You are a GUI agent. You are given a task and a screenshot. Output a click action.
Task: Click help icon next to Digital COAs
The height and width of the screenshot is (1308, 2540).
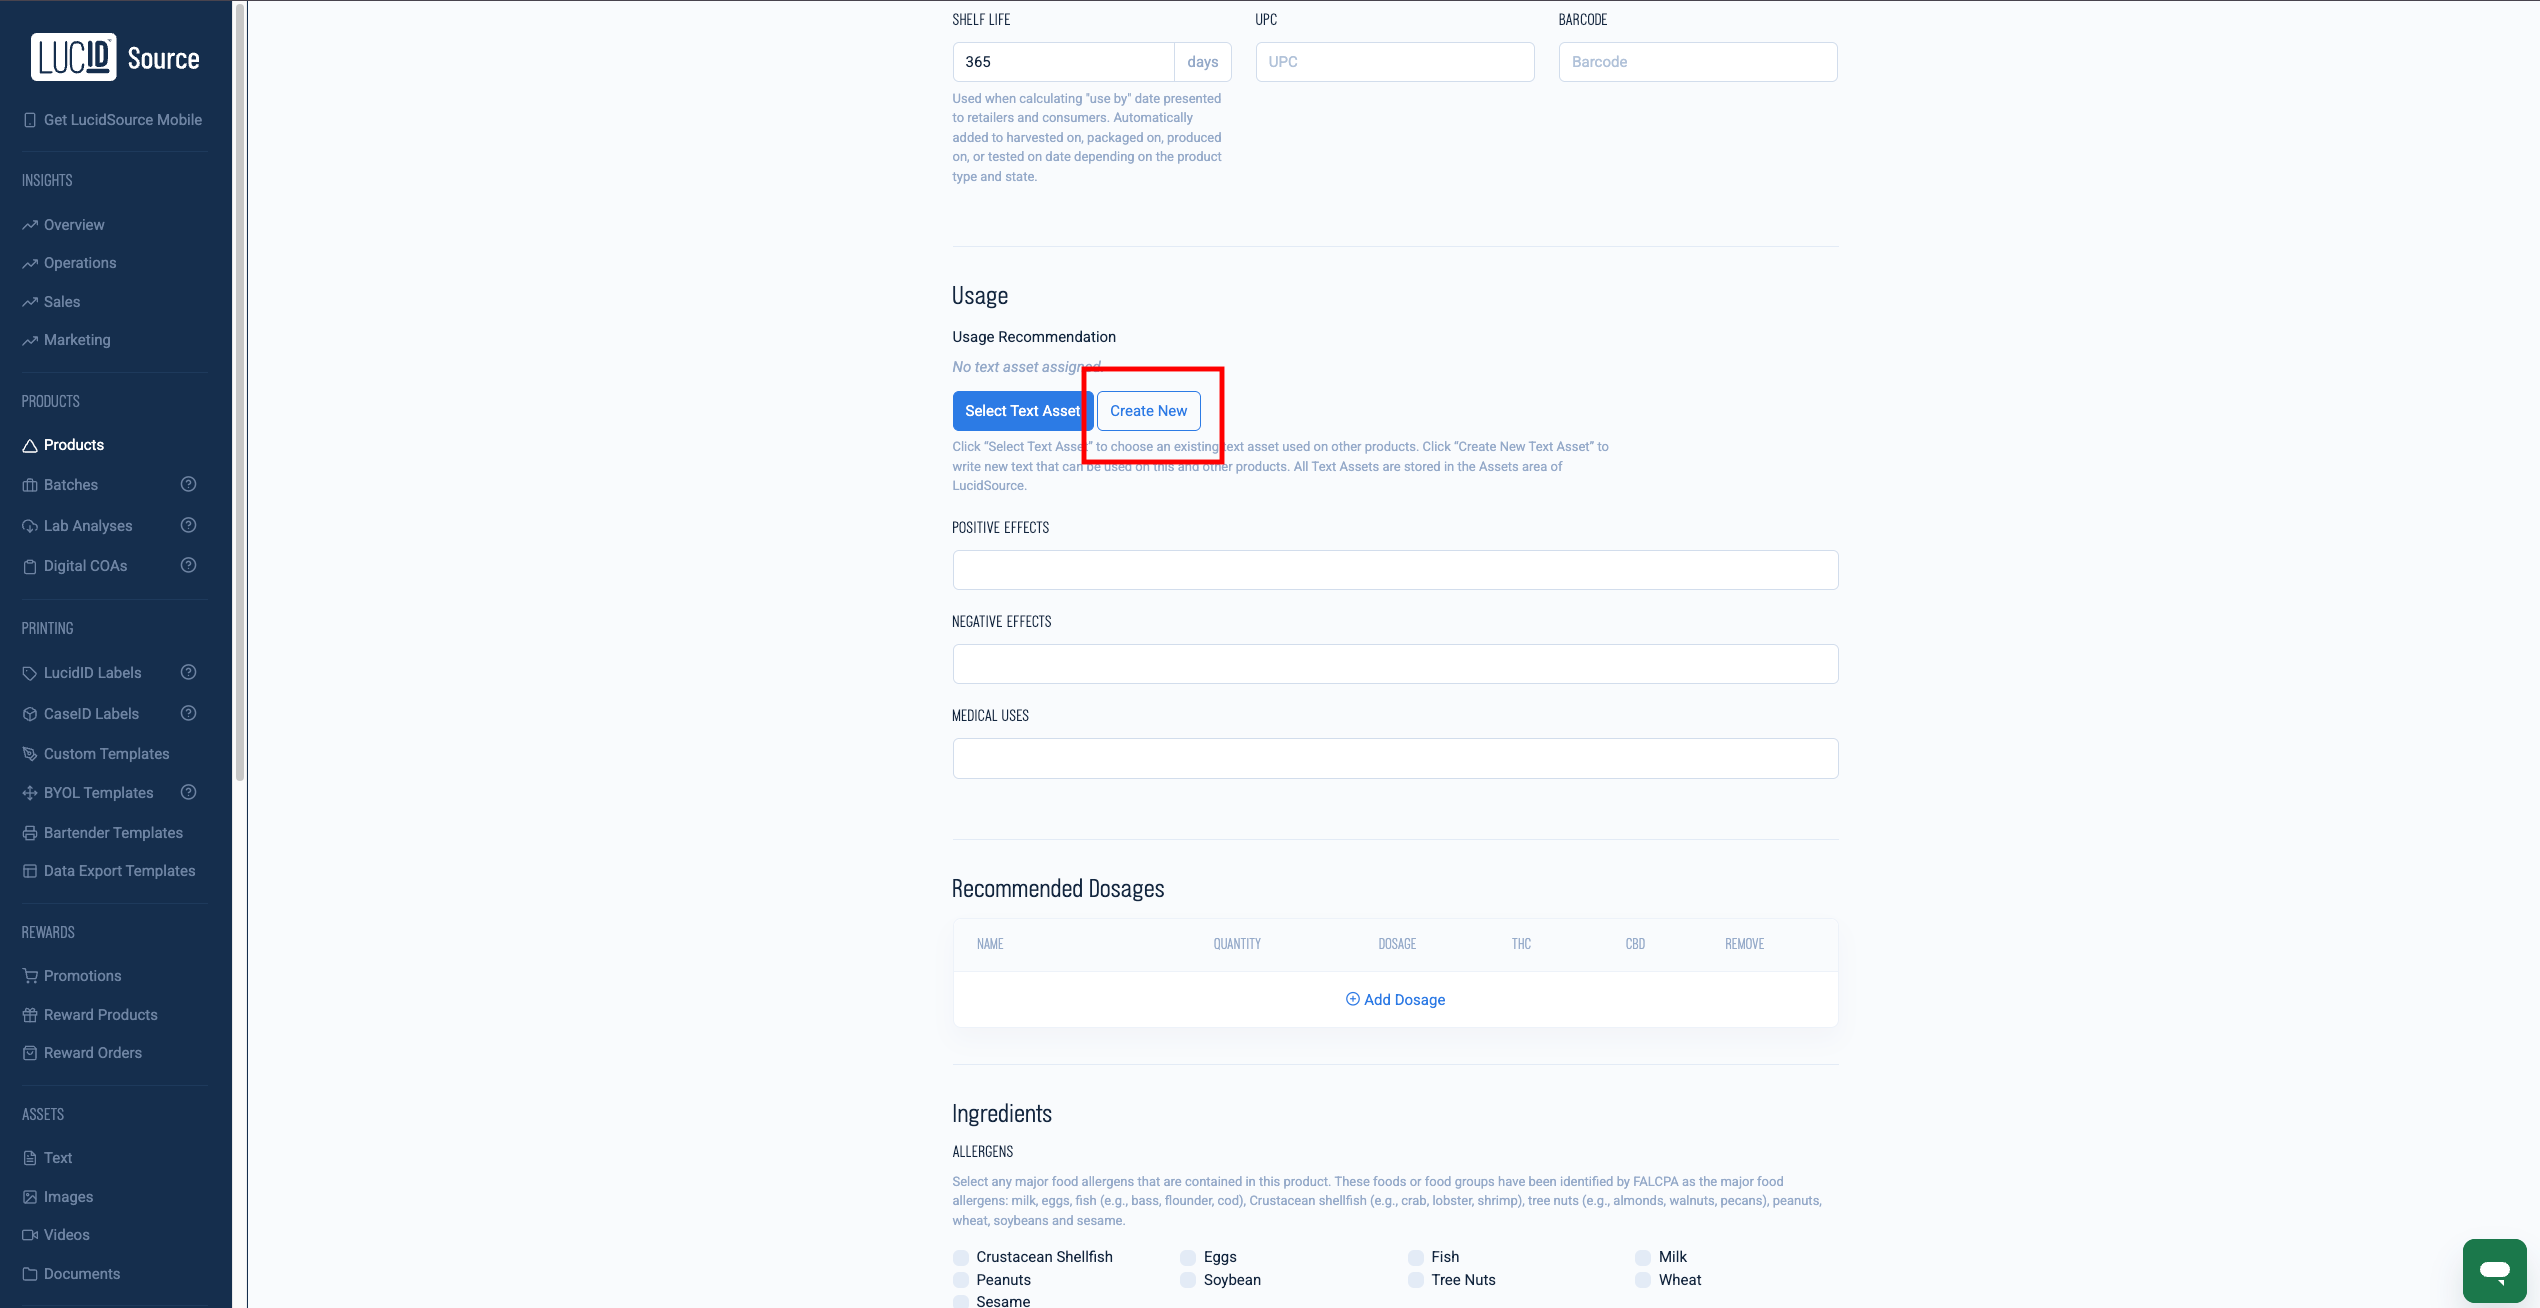click(x=188, y=565)
